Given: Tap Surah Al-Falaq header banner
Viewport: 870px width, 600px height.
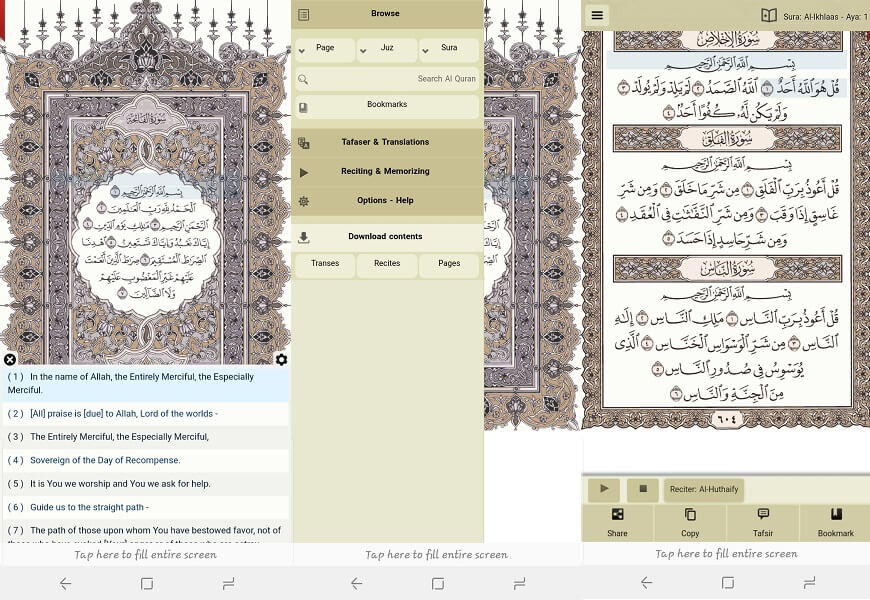Looking at the screenshot, I should point(727,139).
